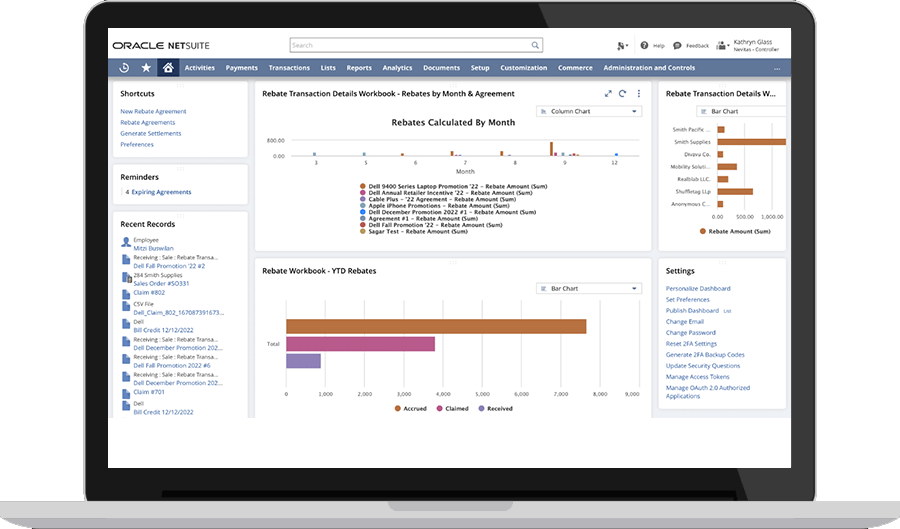Click the Employee person icon in Recent Records
Image resolution: width=900 pixels, height=529 pixels.
tap(126, 242)
